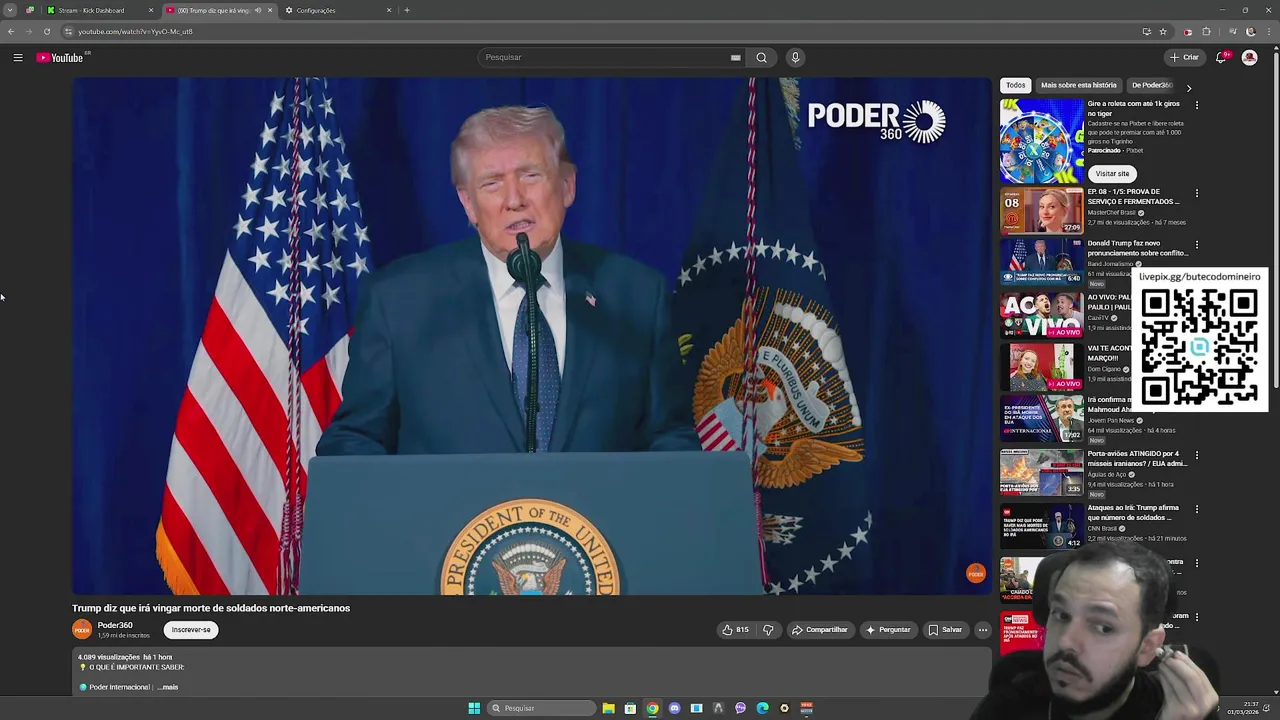
Task: Reload the page in the browser
Action: click(x=47, y=31)
